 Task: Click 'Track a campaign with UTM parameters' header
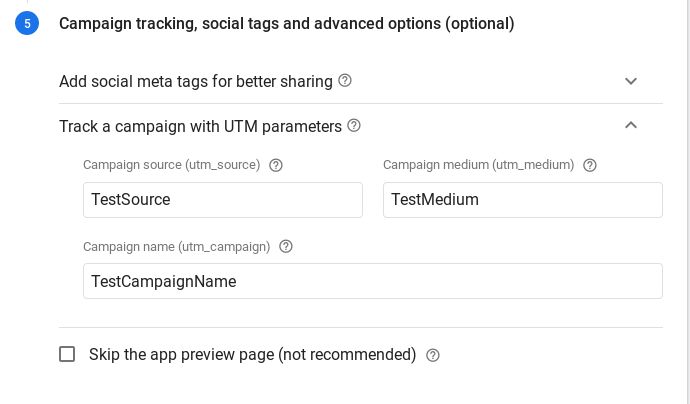[x=200, y=126]
